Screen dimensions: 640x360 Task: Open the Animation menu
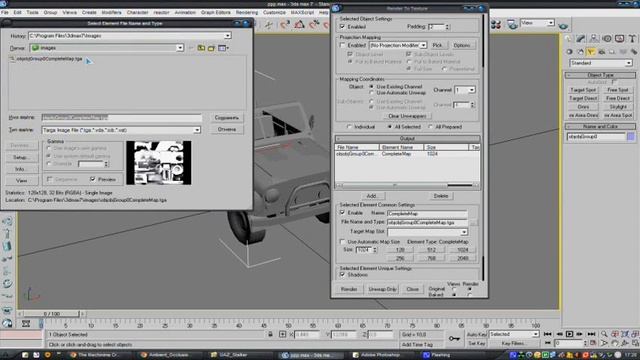185,13
